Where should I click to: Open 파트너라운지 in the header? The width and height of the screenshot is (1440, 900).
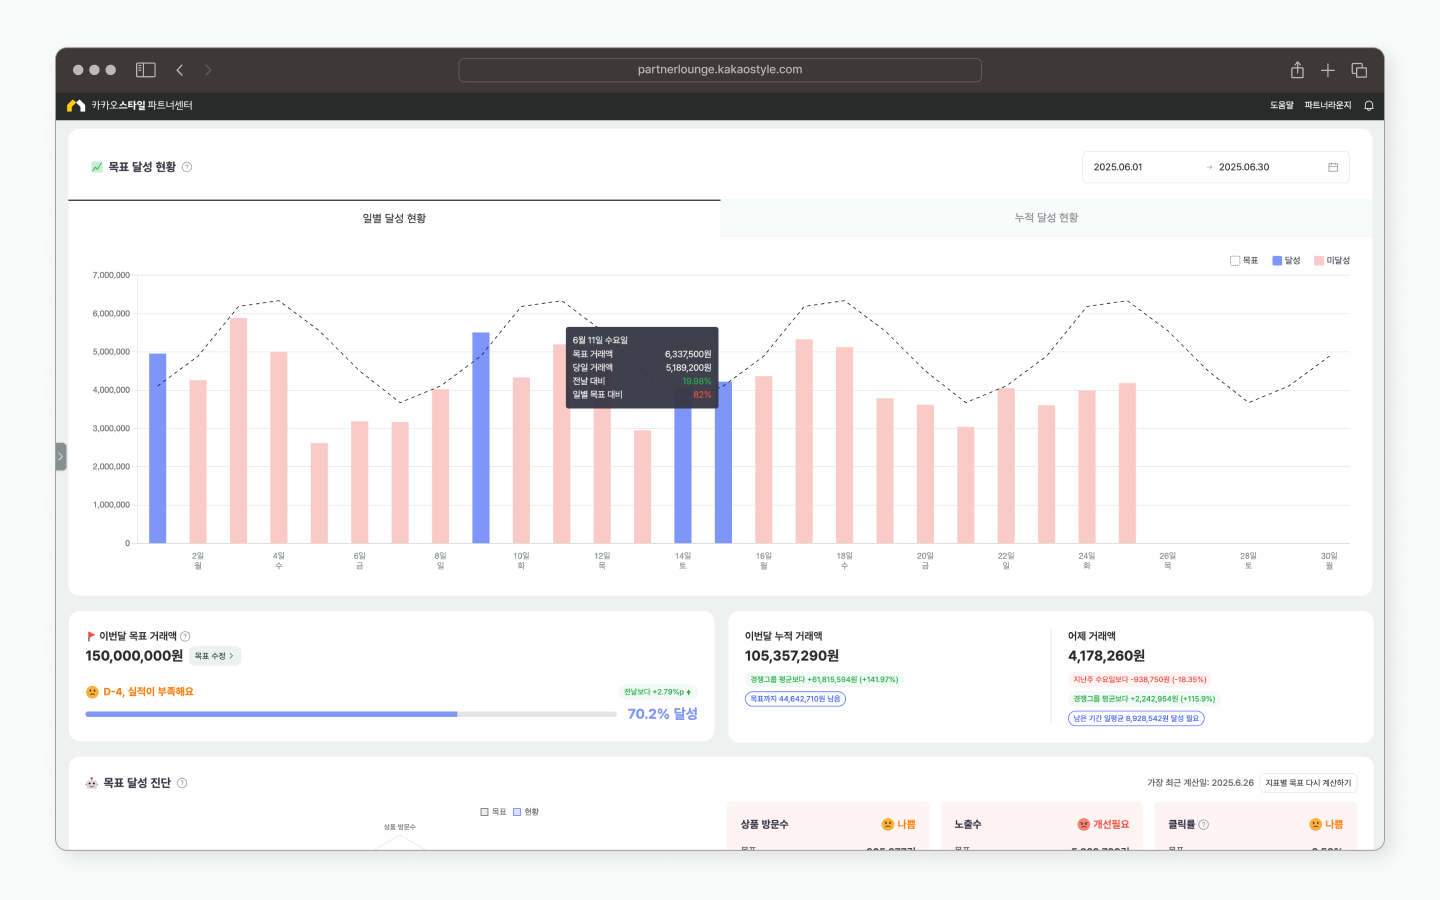pos(1328,105)
